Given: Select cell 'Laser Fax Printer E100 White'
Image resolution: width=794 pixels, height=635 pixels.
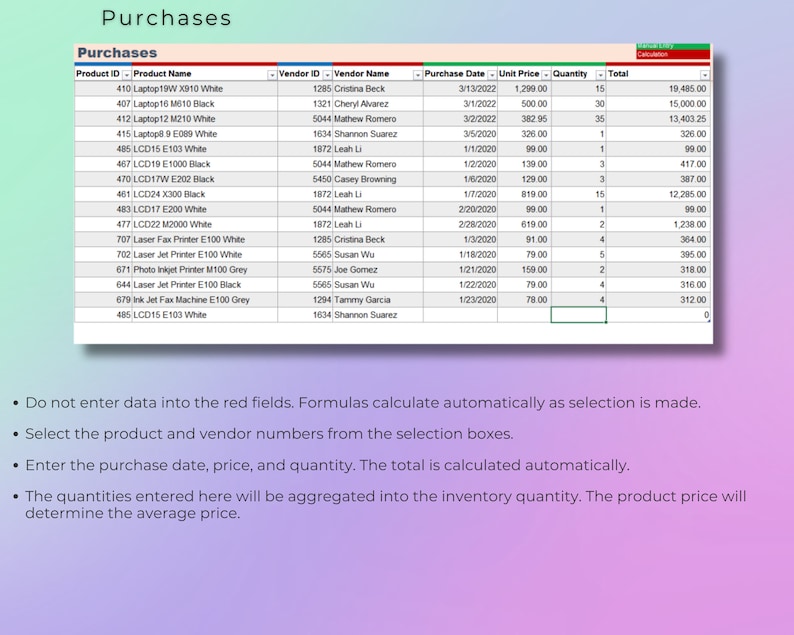Looking at the screenshot, I should pos(205,240).
